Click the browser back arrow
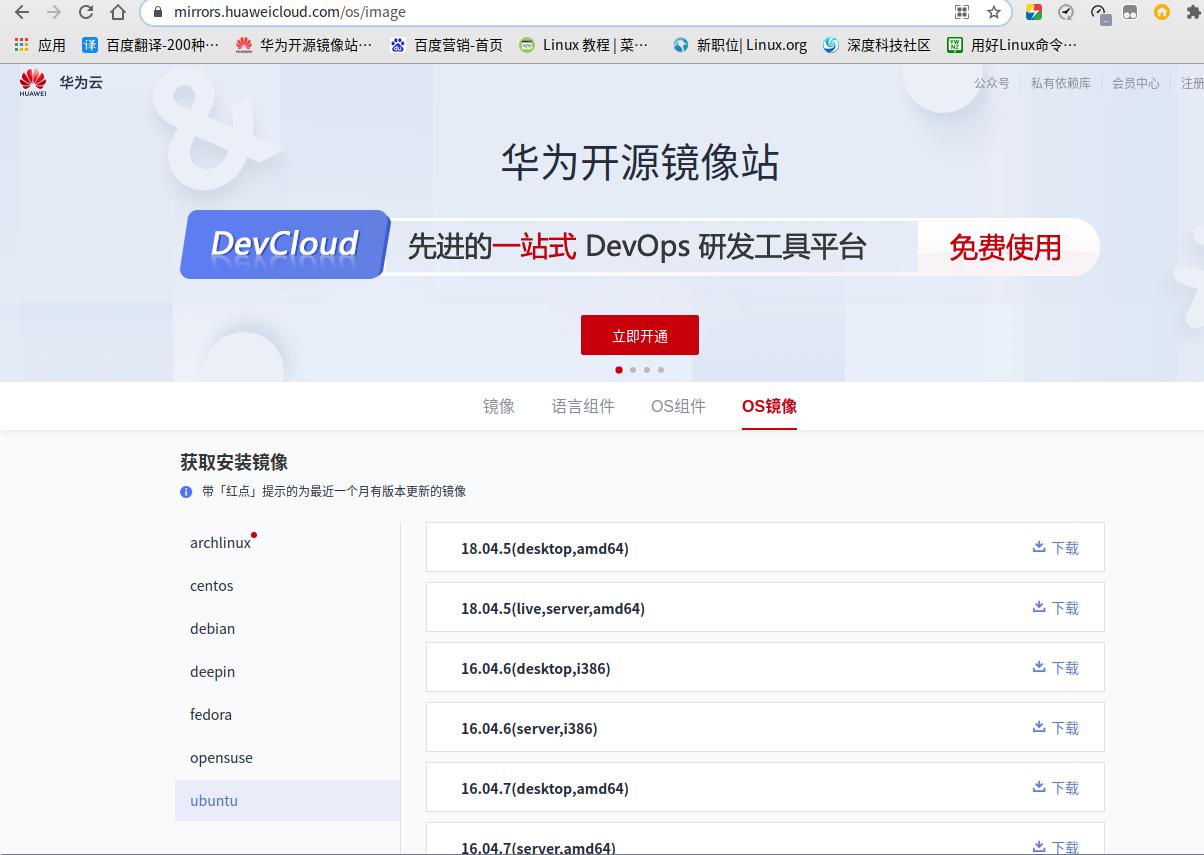 tap(22, 12)
